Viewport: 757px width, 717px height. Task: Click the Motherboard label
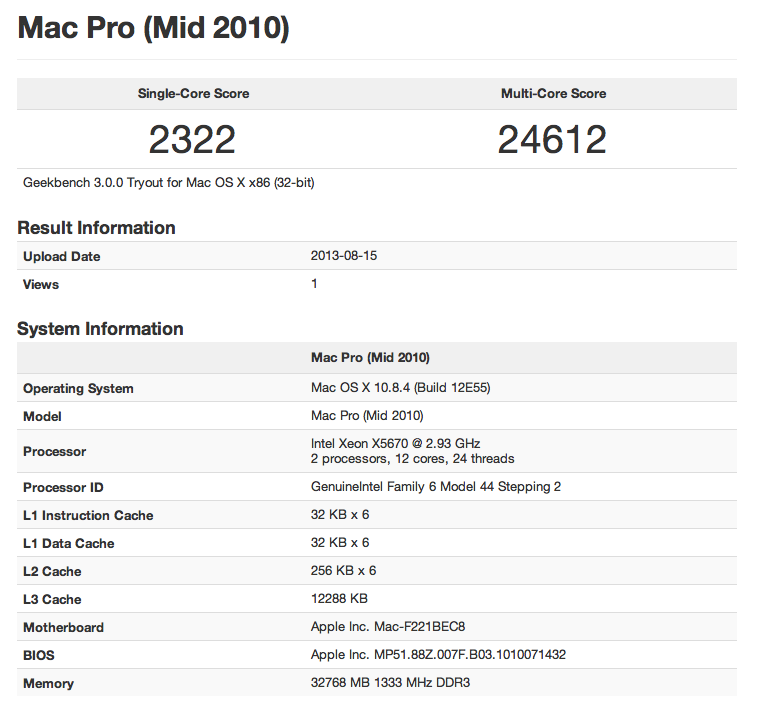pyautogui.click(x=63, y=628)
